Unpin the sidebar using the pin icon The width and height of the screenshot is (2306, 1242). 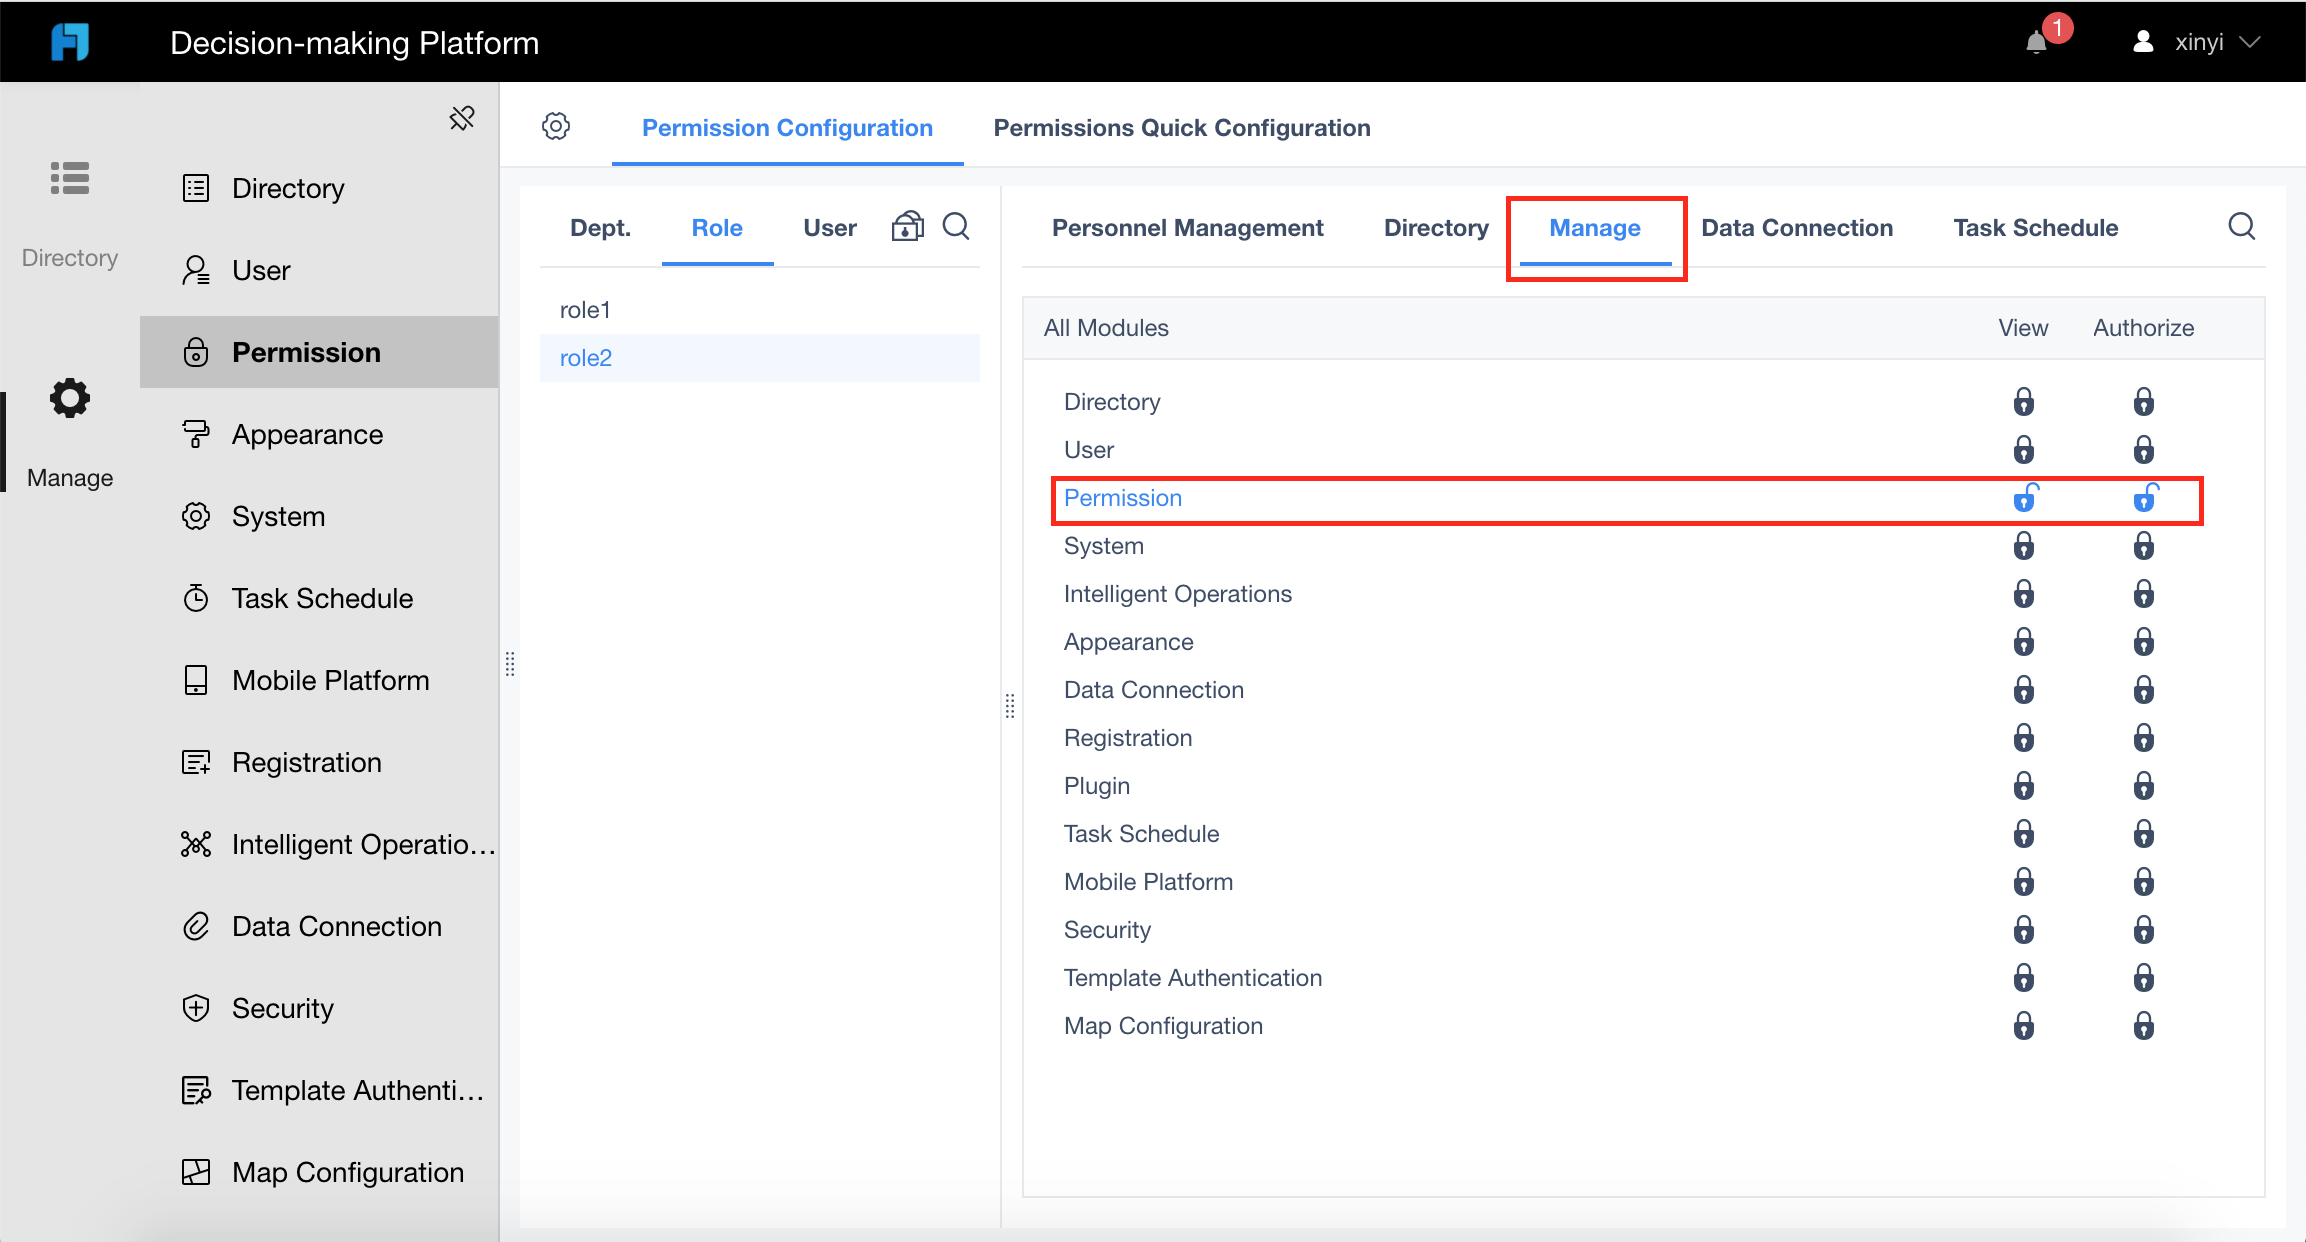(462, 118)
